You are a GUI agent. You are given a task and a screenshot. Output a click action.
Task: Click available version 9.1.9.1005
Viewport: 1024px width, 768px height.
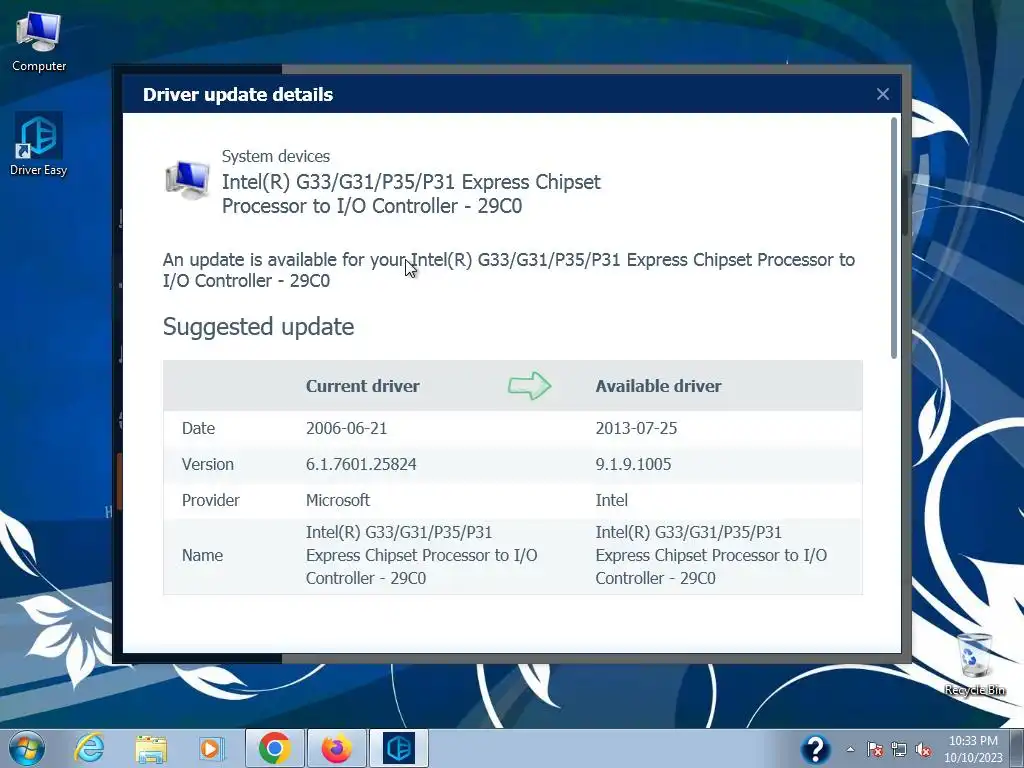pyautogui.click(x=633, y=464)
